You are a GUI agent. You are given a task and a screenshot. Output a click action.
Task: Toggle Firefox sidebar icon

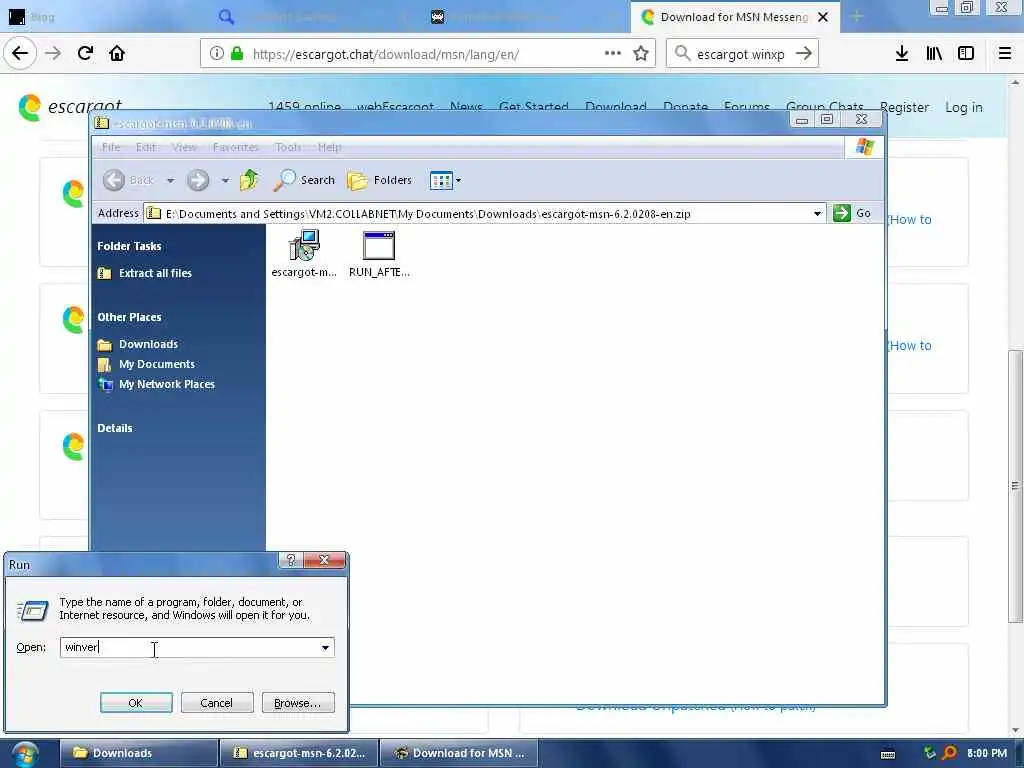coord(966,54)
